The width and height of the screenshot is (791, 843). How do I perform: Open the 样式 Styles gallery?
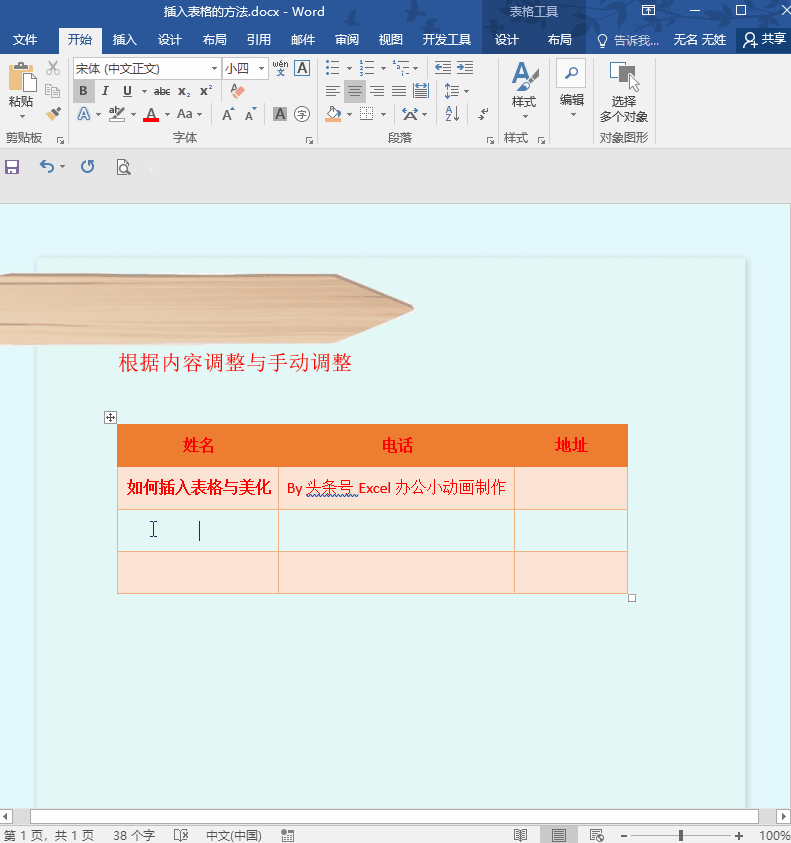coord(524,90)
